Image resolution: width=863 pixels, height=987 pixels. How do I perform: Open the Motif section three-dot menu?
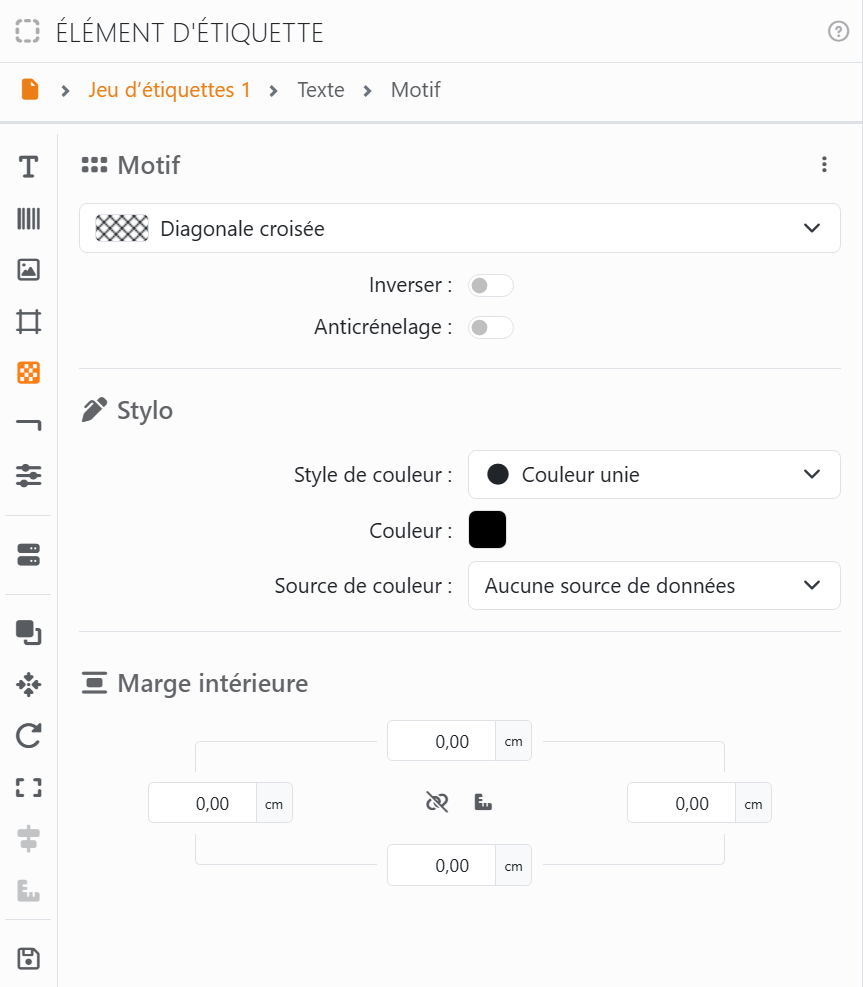pyautogui.click(x=824, y=165)
